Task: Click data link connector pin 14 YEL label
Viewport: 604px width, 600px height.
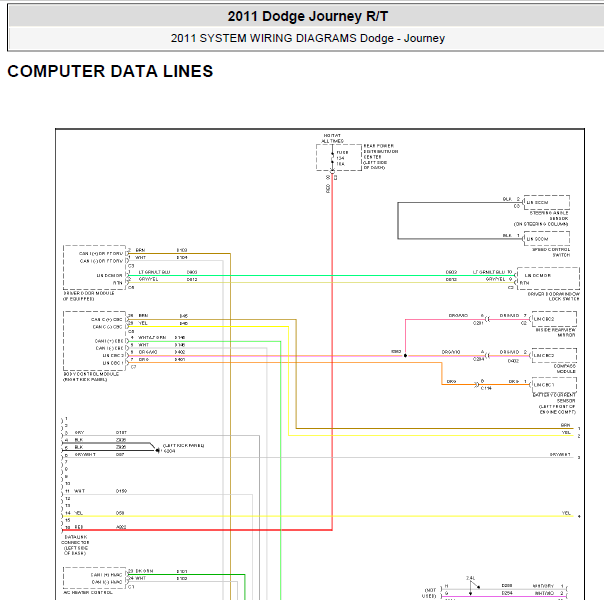Action: [78, 513]
